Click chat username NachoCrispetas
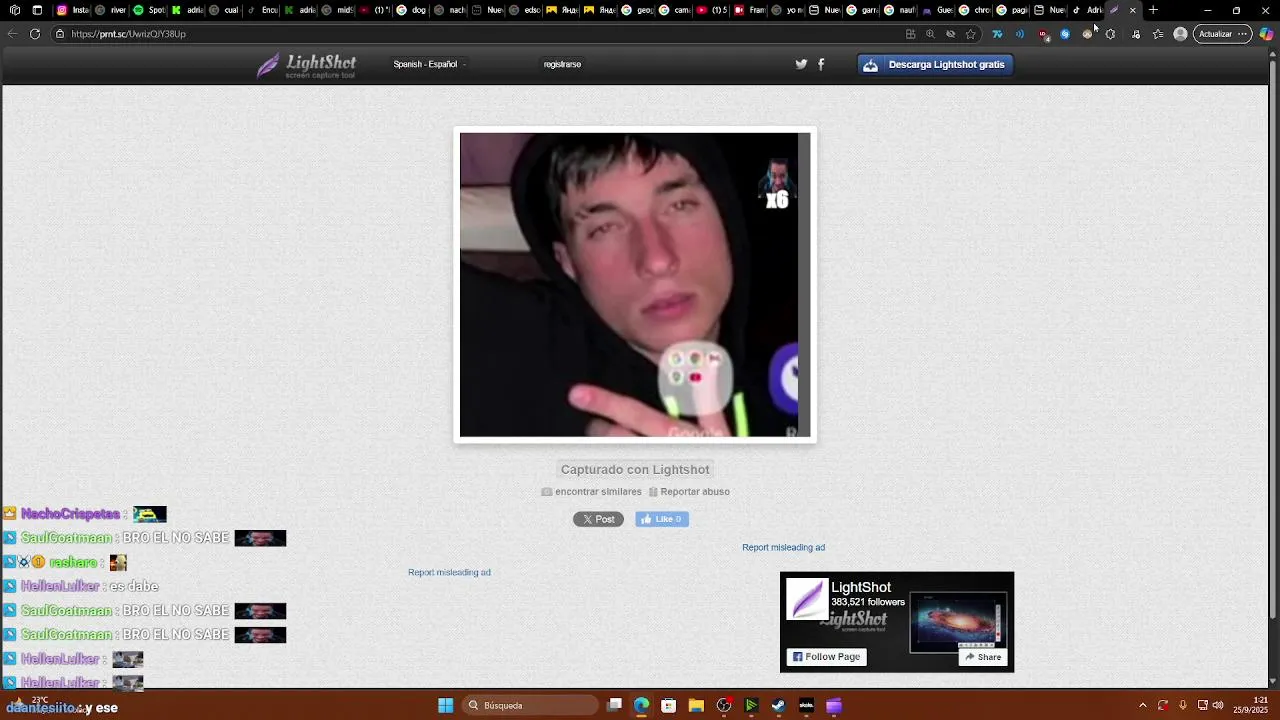Image resolution: width=1280 pixels, height=720 pixels. 70,514
